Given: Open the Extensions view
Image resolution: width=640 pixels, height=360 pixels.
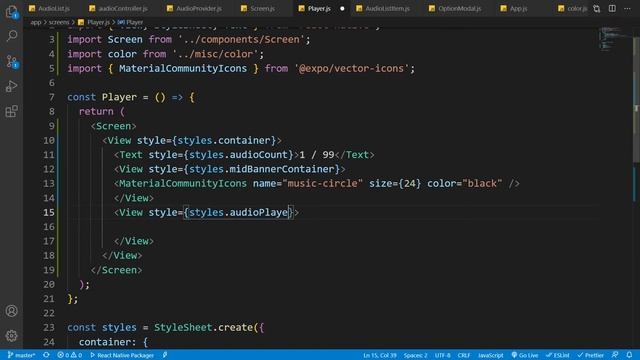Looking at the screenshot, I should pos(11,111).
